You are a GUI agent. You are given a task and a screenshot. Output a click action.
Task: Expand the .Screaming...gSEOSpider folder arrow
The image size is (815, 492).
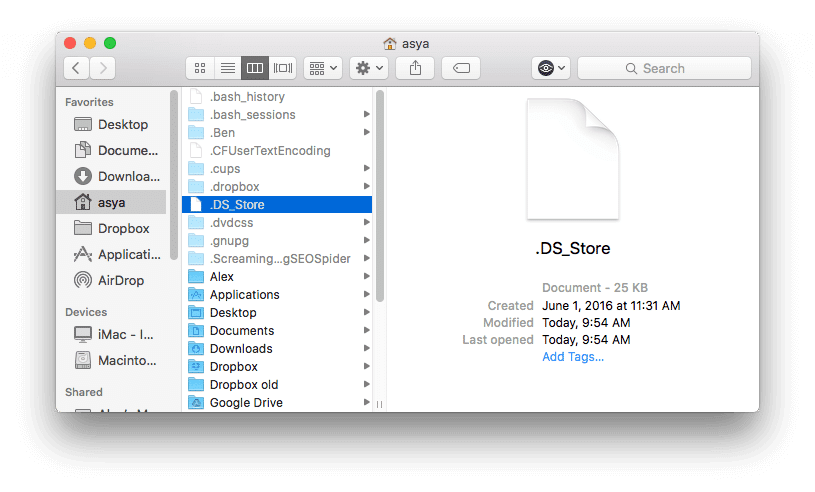coord(366,258)
